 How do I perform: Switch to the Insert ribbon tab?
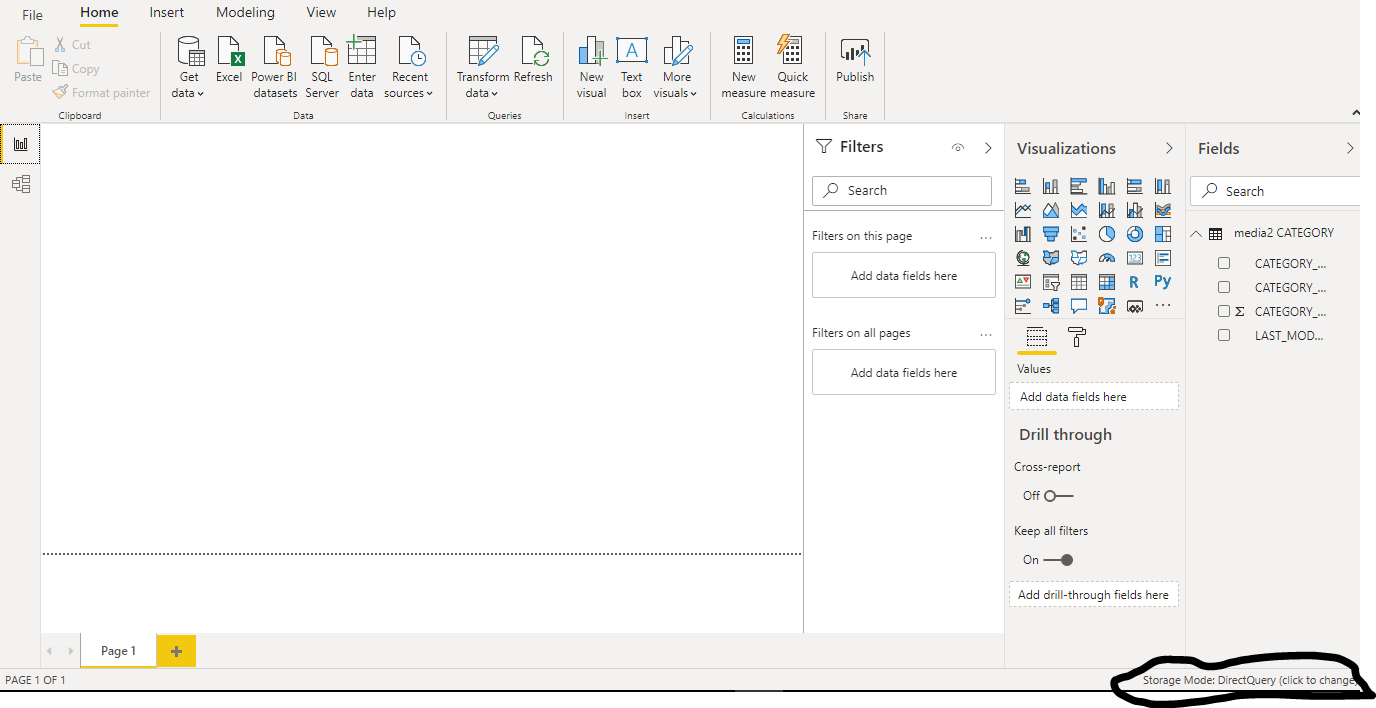tap(167, 13)
